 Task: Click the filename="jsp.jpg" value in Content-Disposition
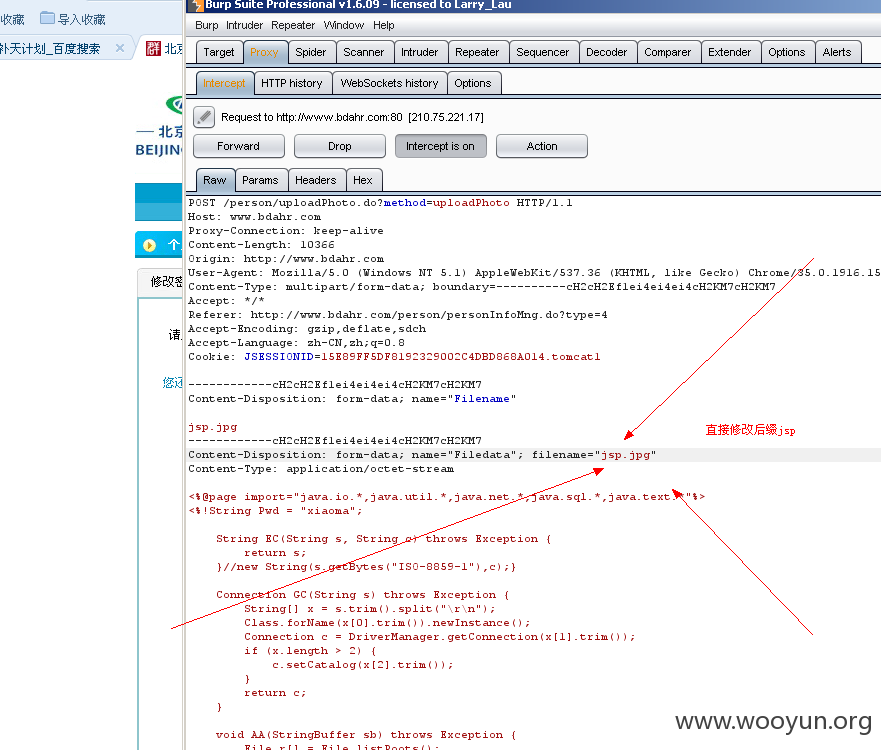click(x=594, y=455)
